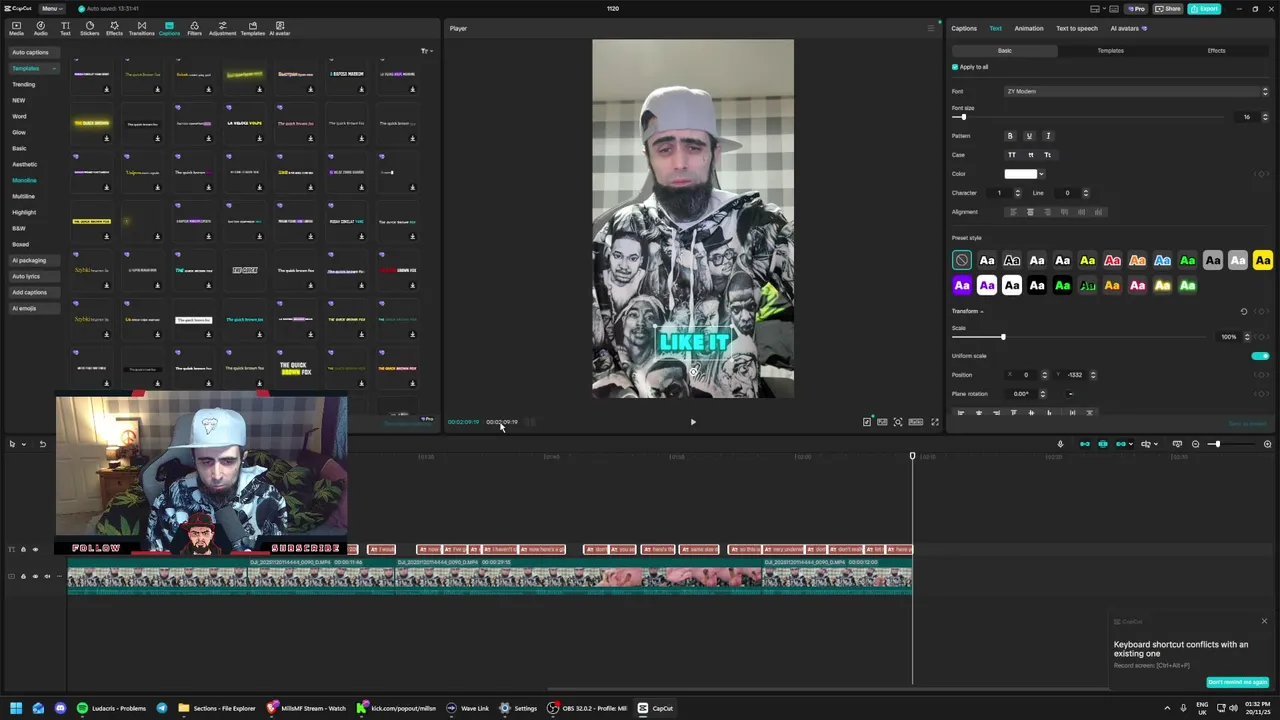This screenshot has width=1280, height=720.
Task: Choose the yellow-background Aa preset style
Action: (1263, 261)
